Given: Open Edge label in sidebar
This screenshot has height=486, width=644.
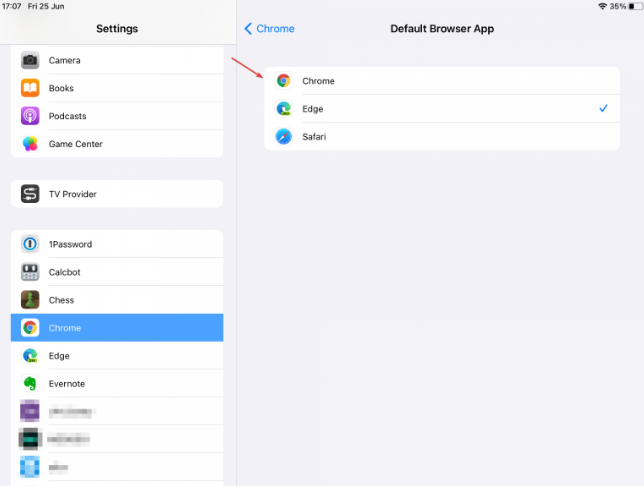Looking at the screenshot, I should tap(59, 356).
